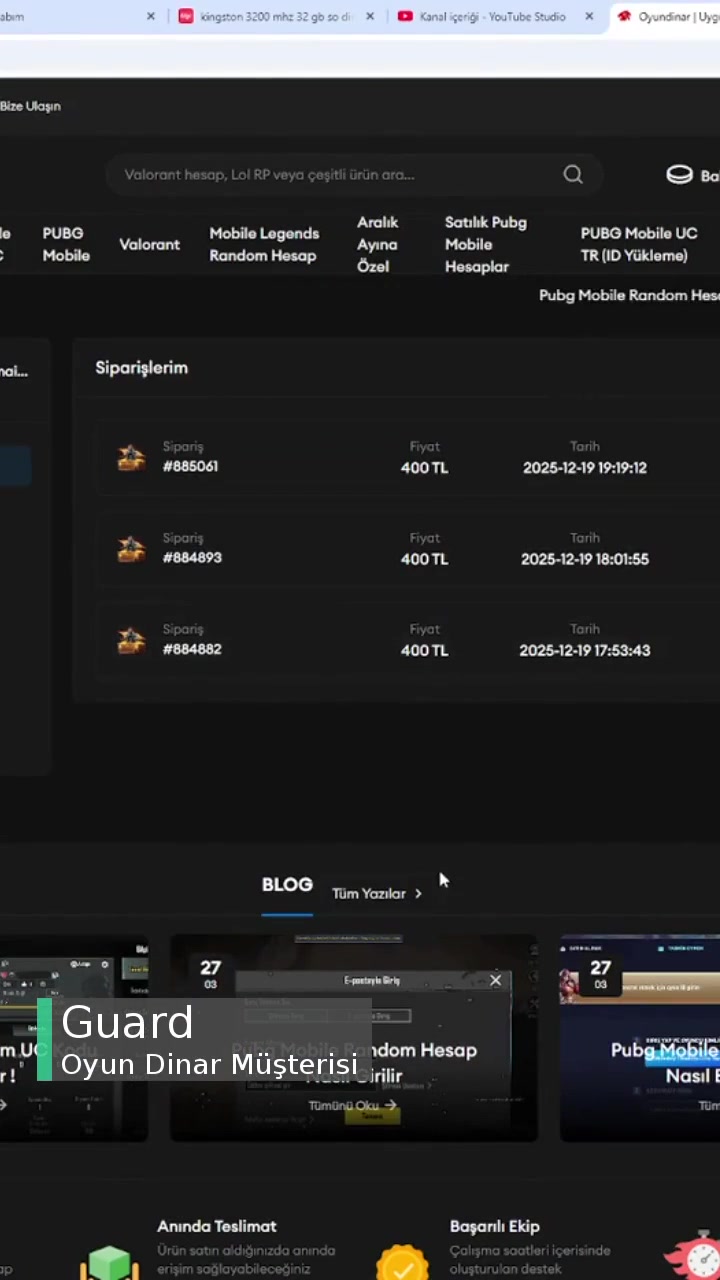Click date 2025-12-19 17:53:43
Viewport: 720px width, 1280px height.
[x=585, y=650]
